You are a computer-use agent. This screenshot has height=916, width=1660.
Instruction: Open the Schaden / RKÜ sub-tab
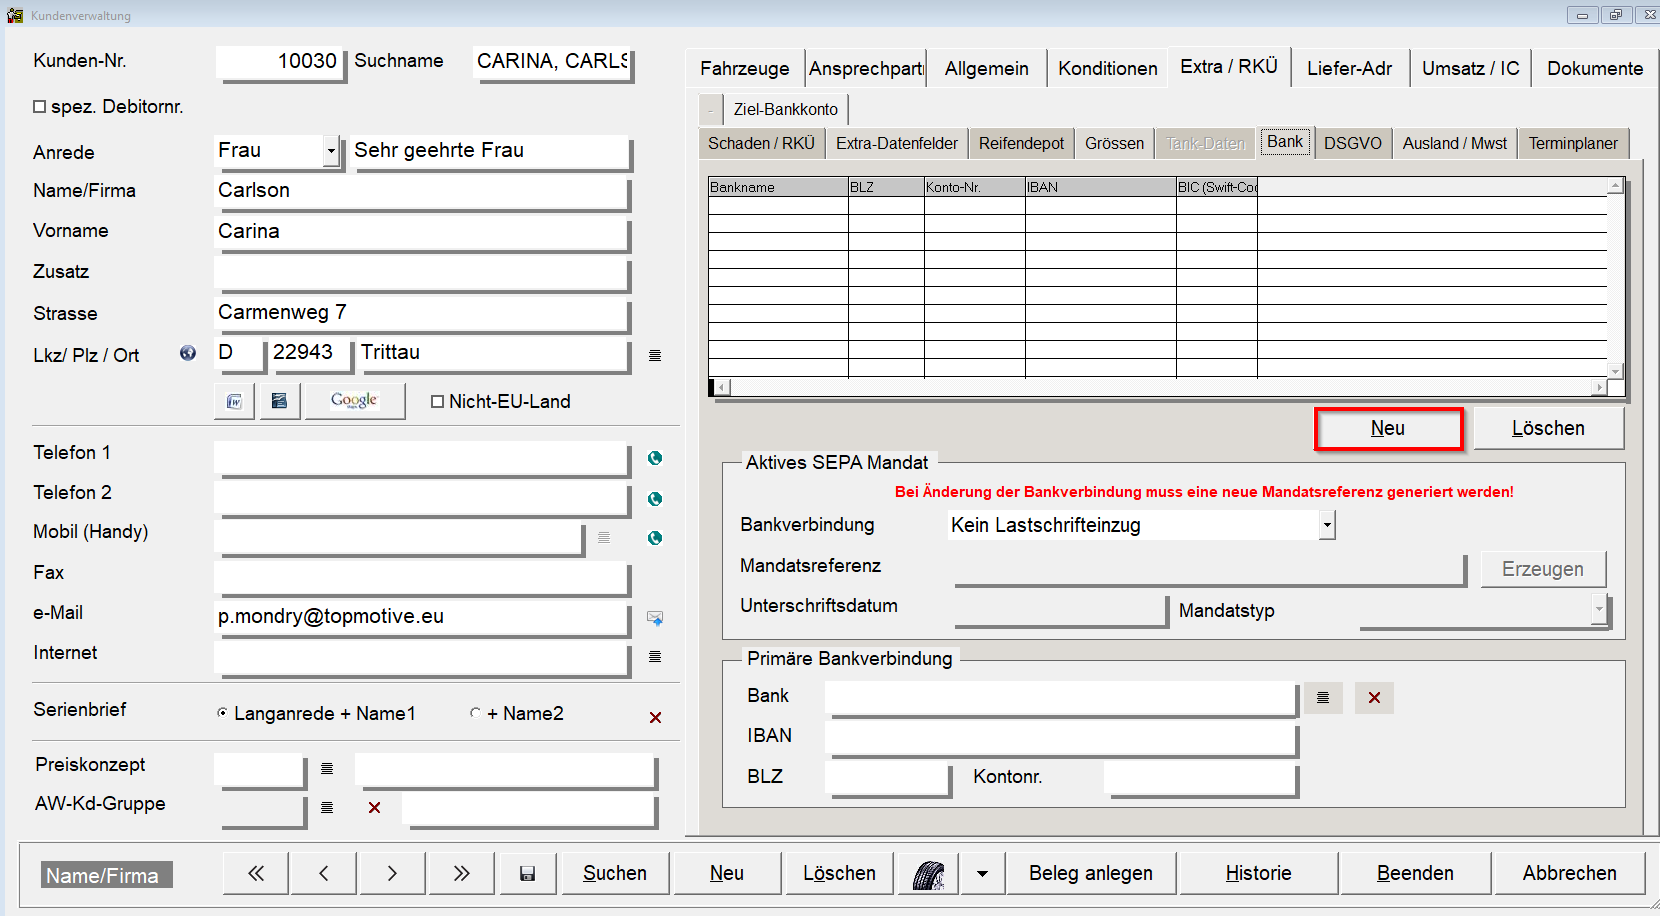tap(761, 143)
